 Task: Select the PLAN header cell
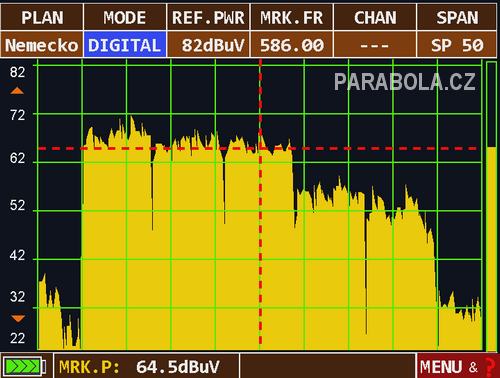(42, 17)
